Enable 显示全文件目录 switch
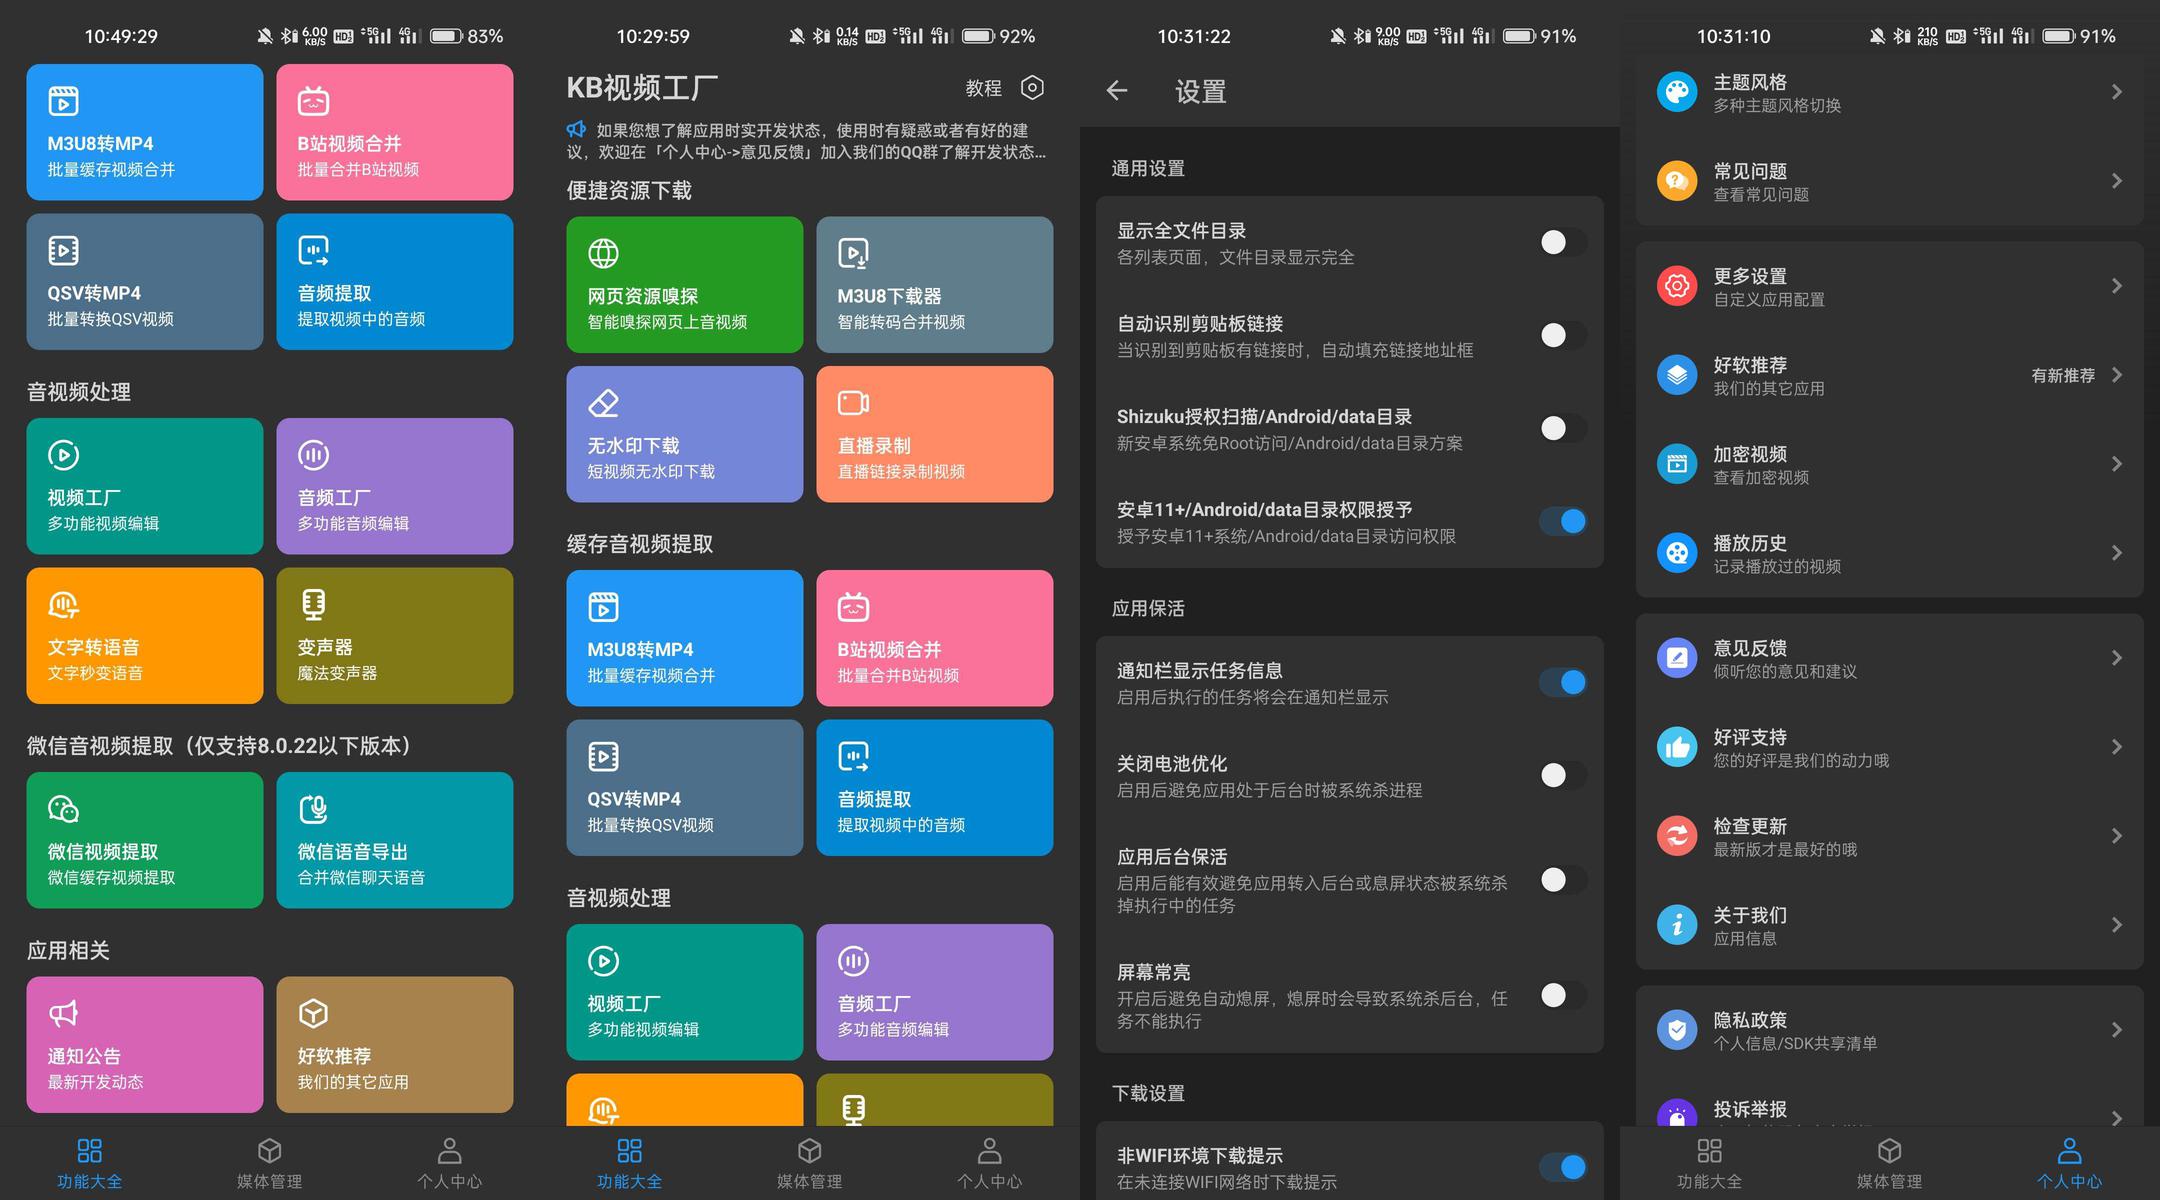The height and width of the screenshot is (1200, 2160). pos(1561,242)
